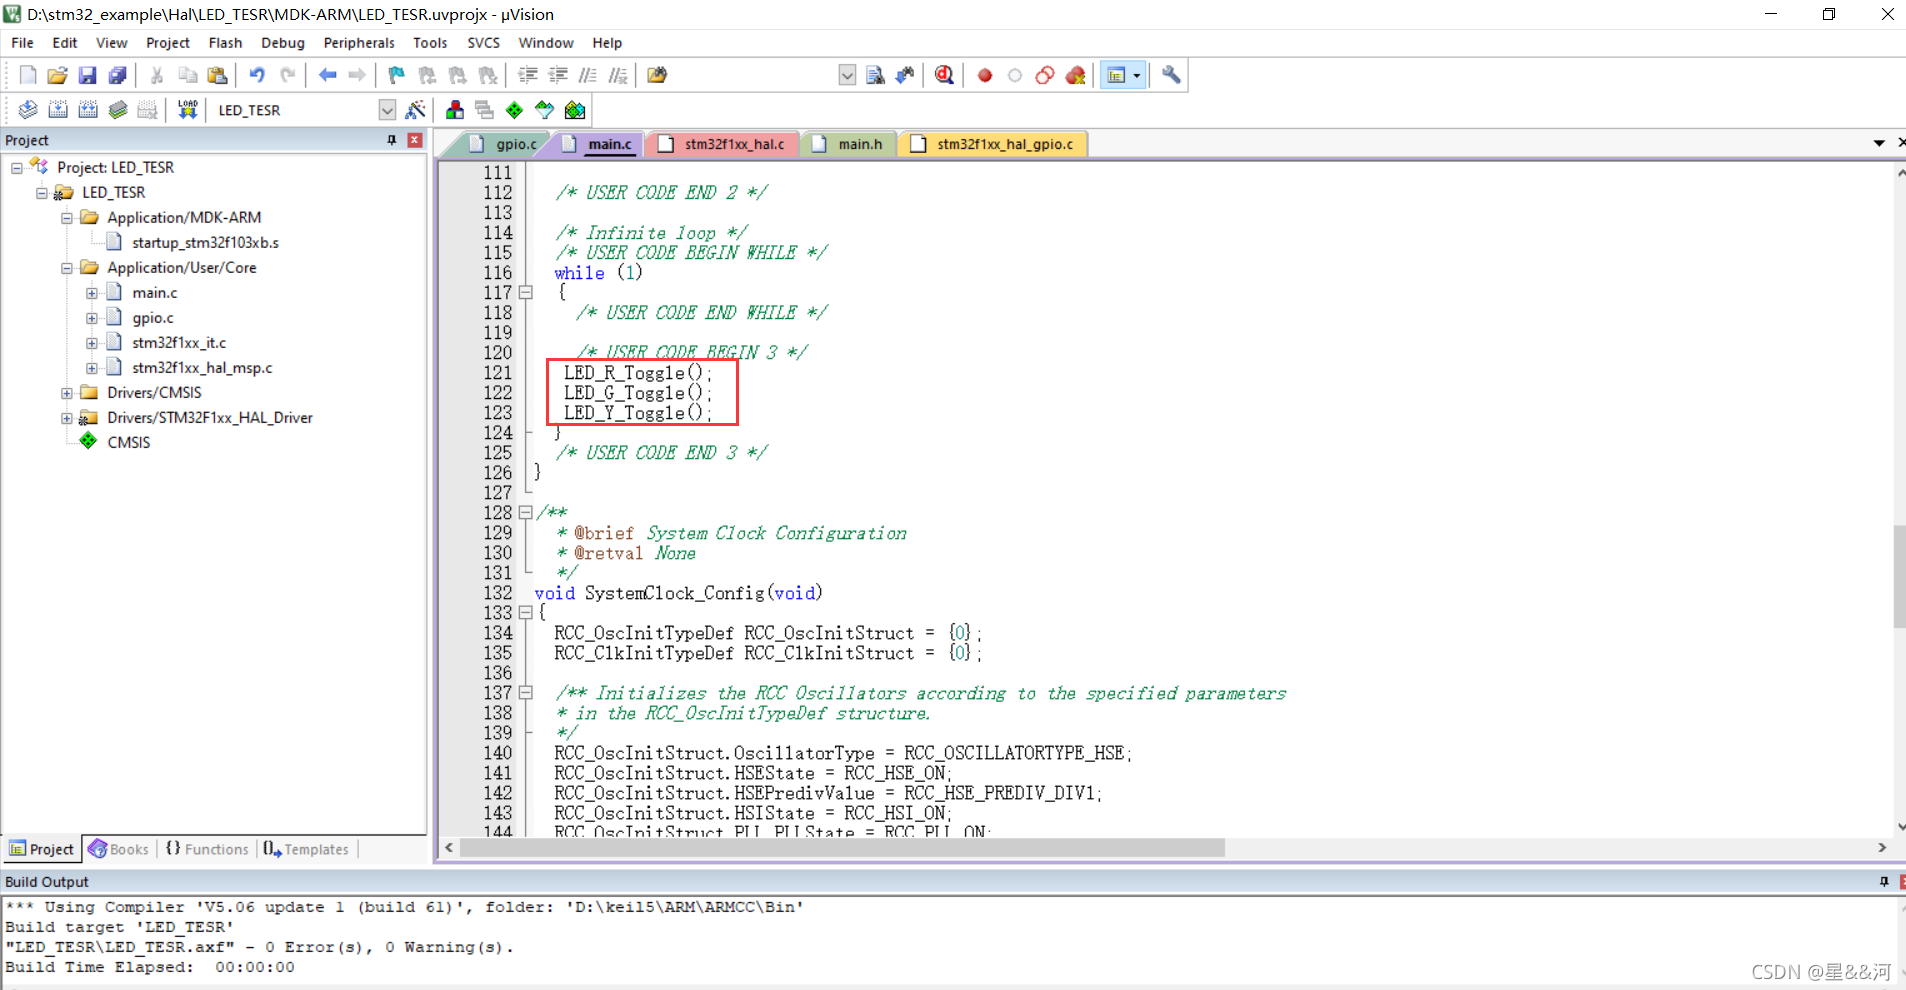Expand the main.c tree node

92,293
